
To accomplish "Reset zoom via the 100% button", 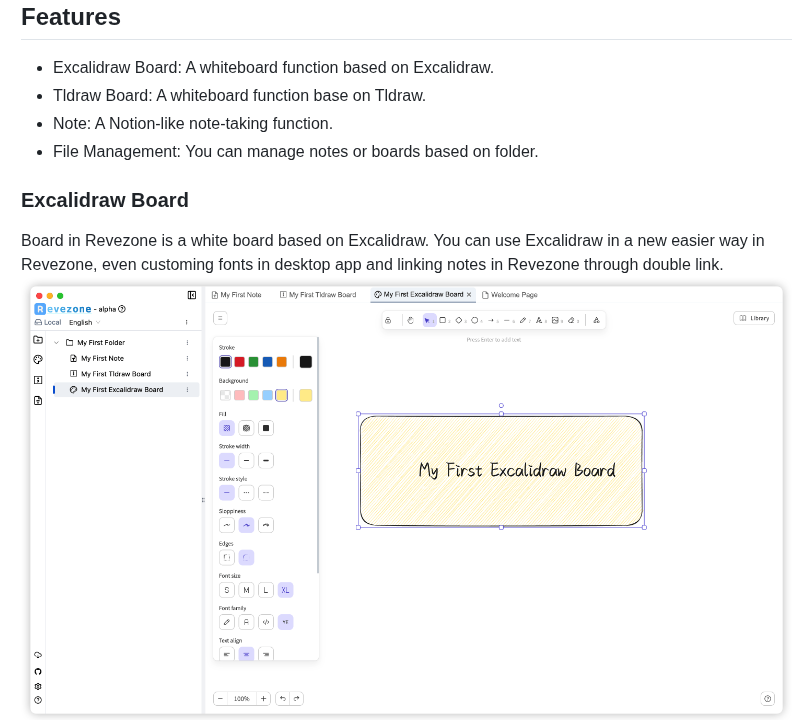I will coord(242,698).
